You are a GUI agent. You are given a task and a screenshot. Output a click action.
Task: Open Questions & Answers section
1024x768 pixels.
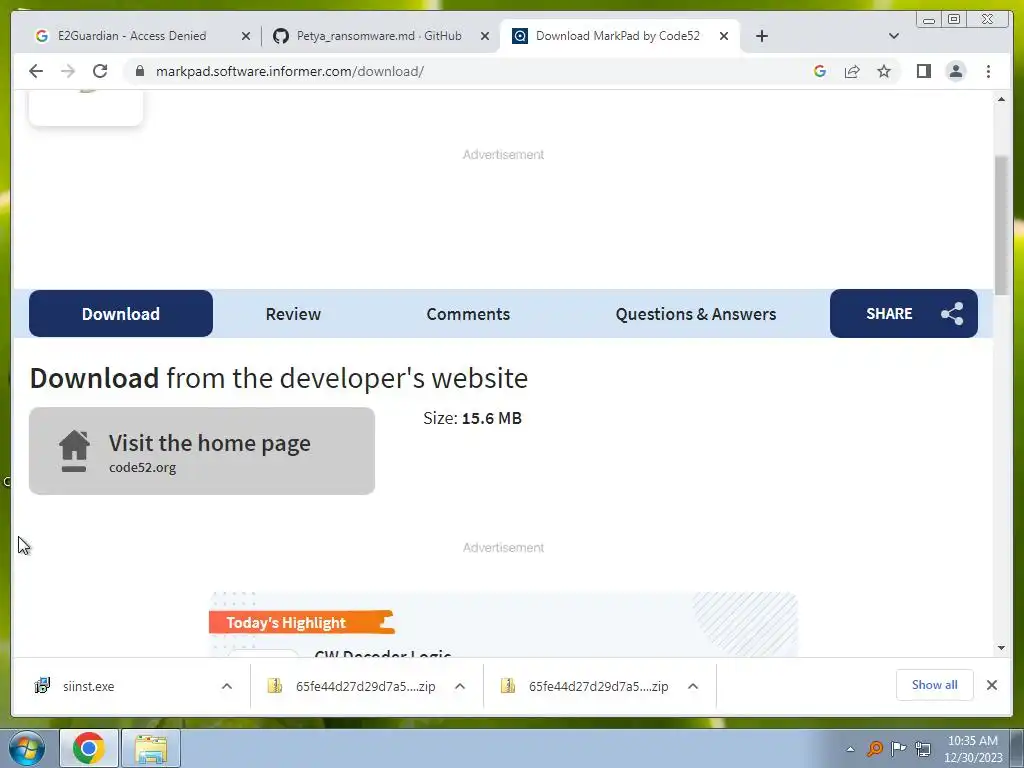696,314
